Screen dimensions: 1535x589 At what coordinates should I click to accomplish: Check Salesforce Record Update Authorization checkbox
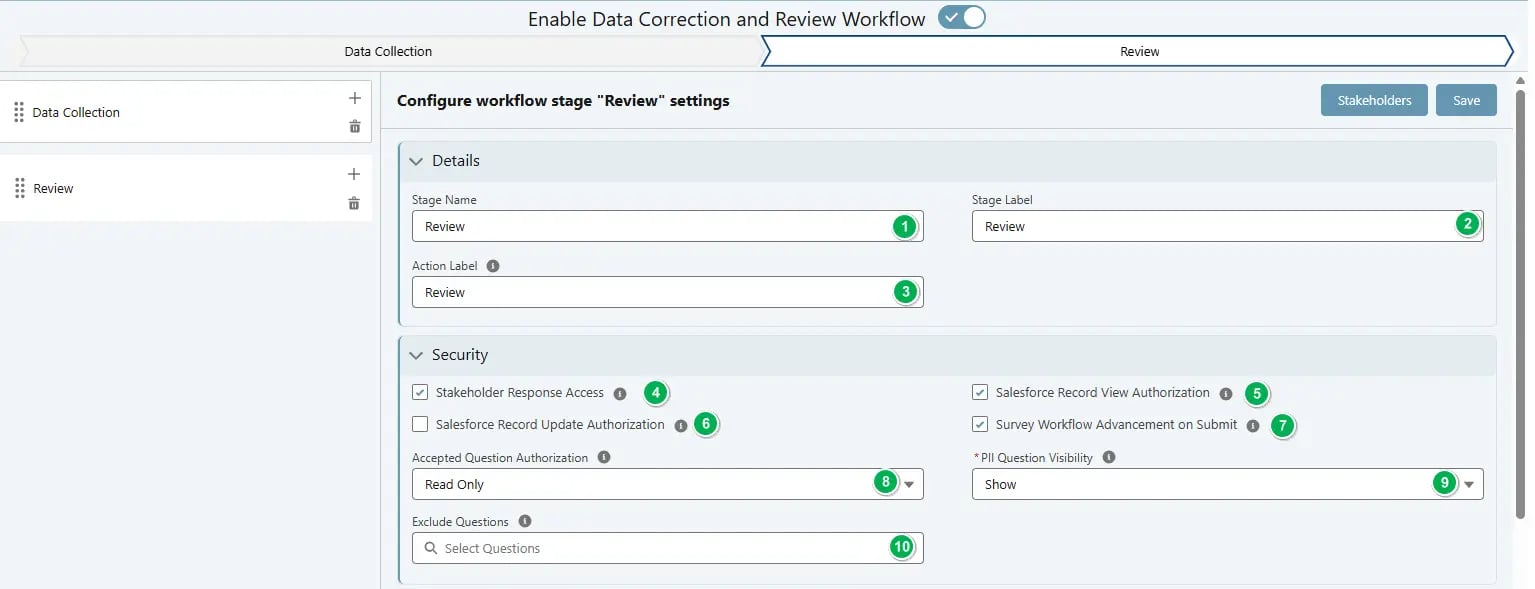pyautogui.click(x=420, y=425)
